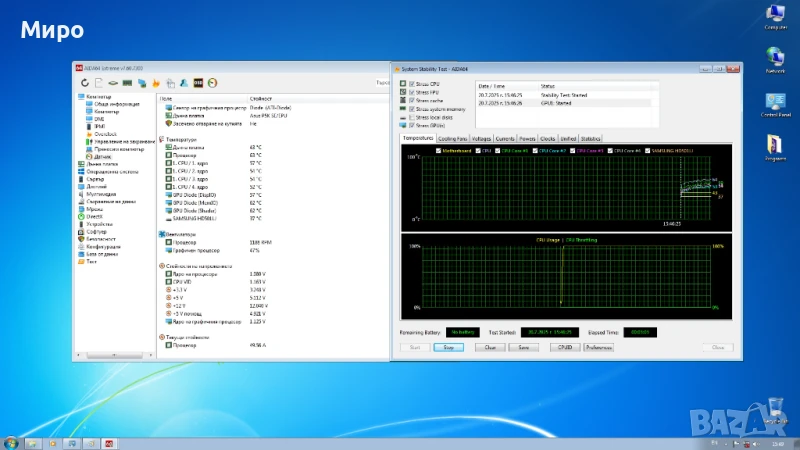Click the AIDA64 icon in the taskbar
Image resolution: width=800 pixels, height=450 pixels.
(x=109, y=442)
